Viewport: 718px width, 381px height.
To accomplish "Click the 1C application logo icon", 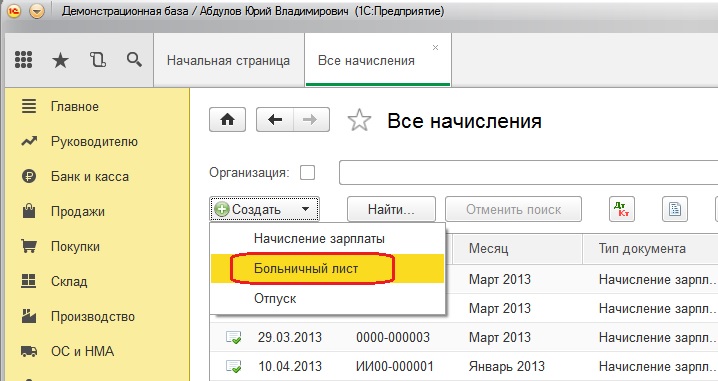I will click(14, 11).
